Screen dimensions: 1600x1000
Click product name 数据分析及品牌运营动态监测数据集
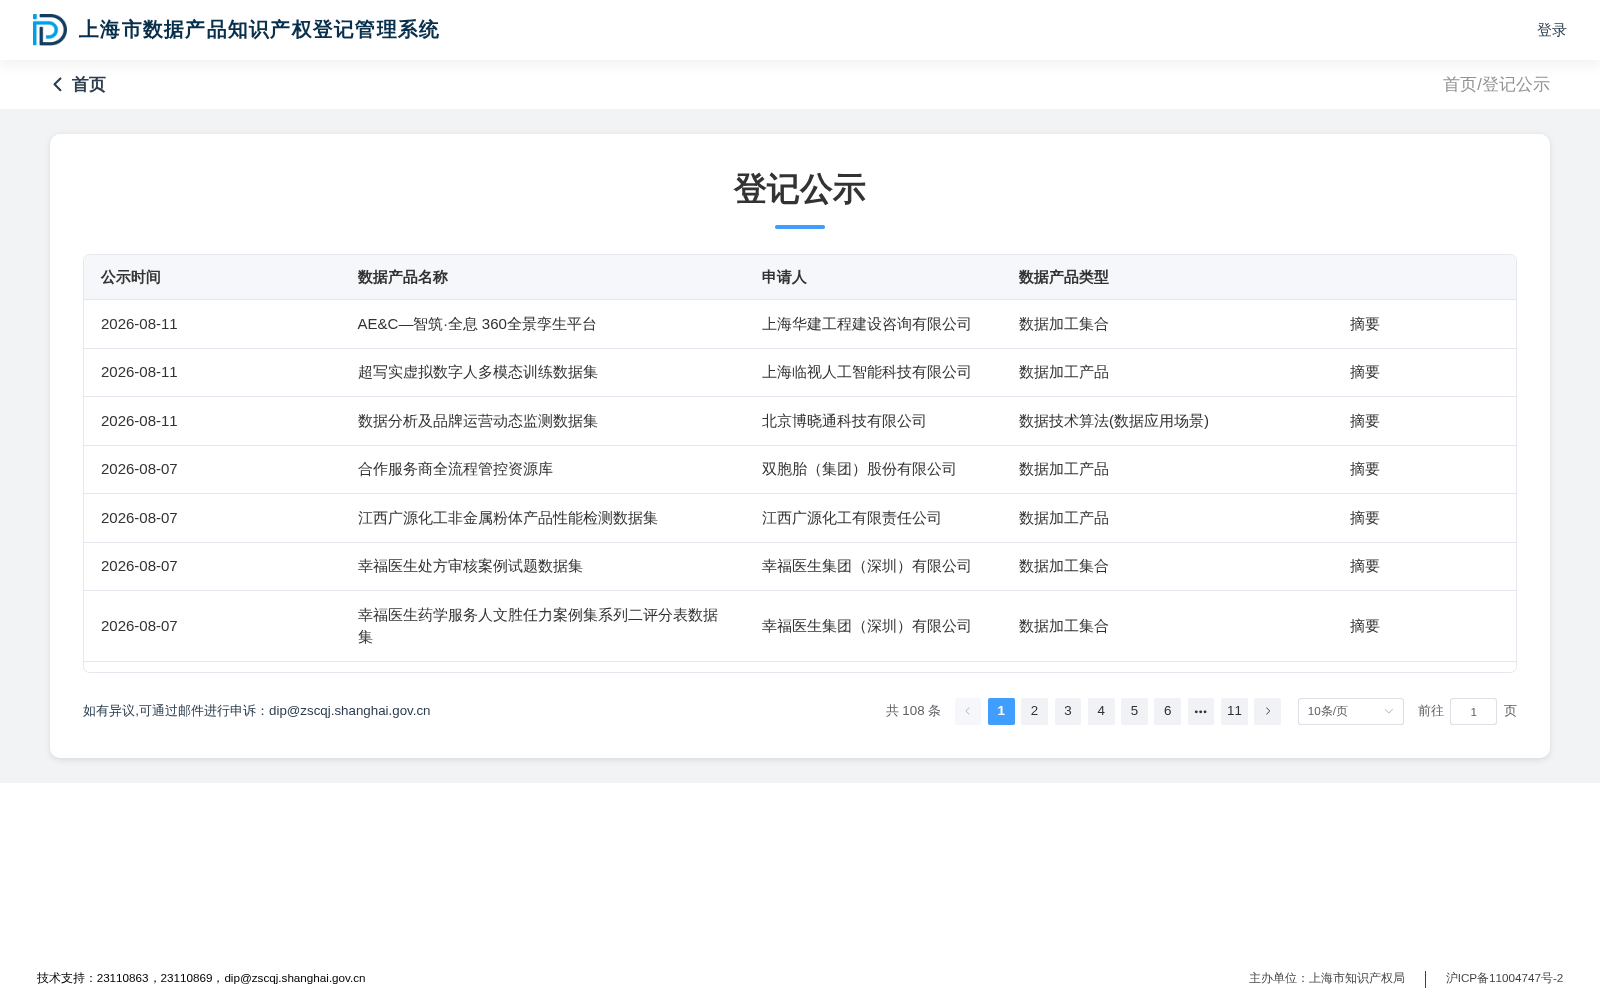(x=478, y=421)
